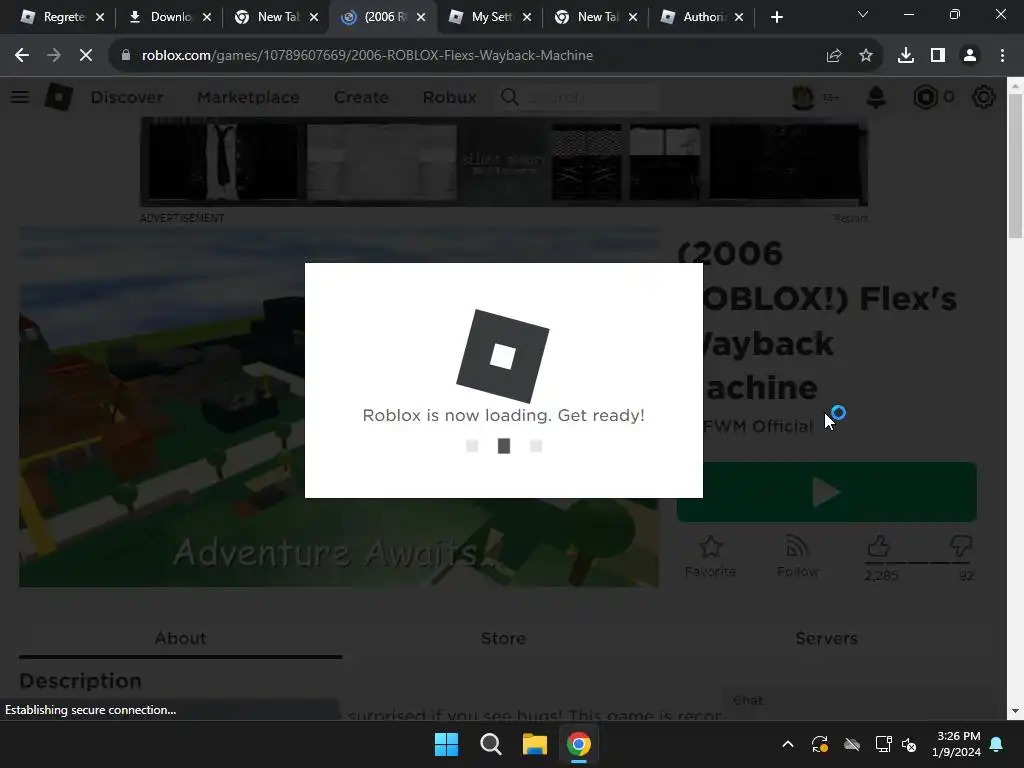Open the FWM Official creator link
The height and width of the screenshot is (768, 1024).
[758, 426]
